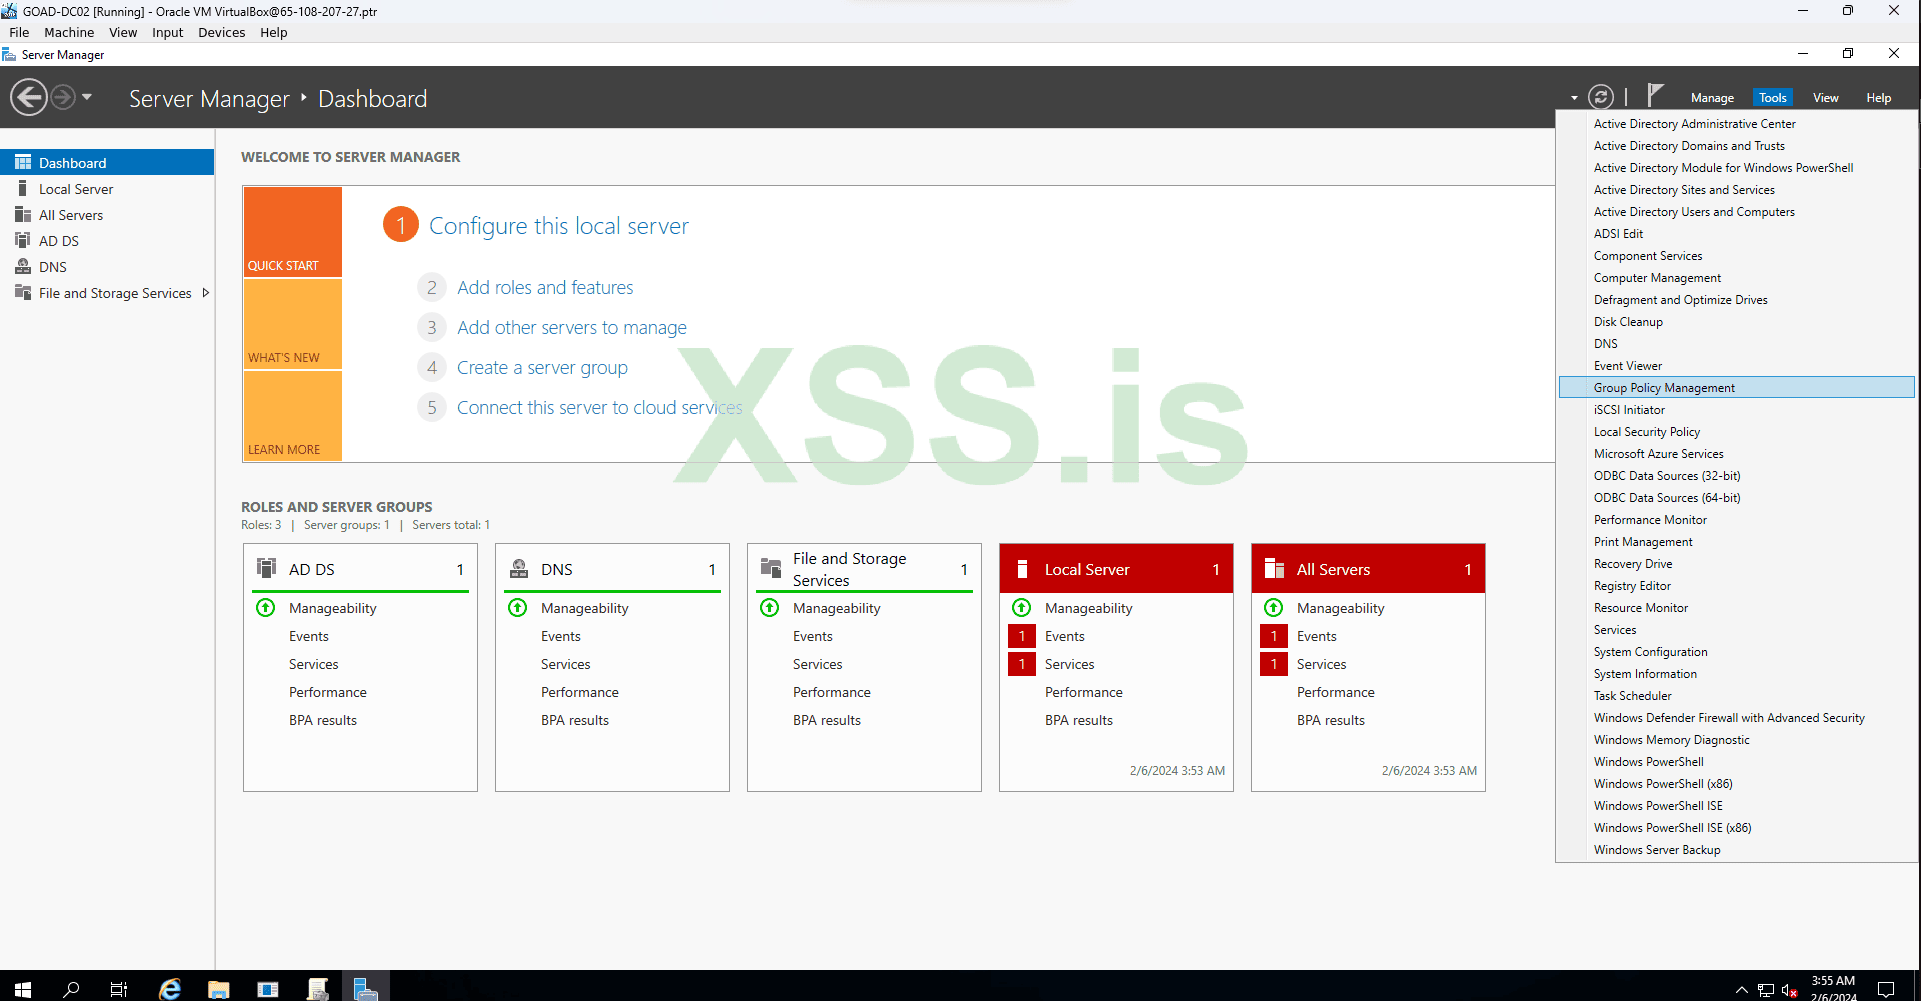Open the VirtualBox Machine menu

pyautogui.click(x=69, y=32)
